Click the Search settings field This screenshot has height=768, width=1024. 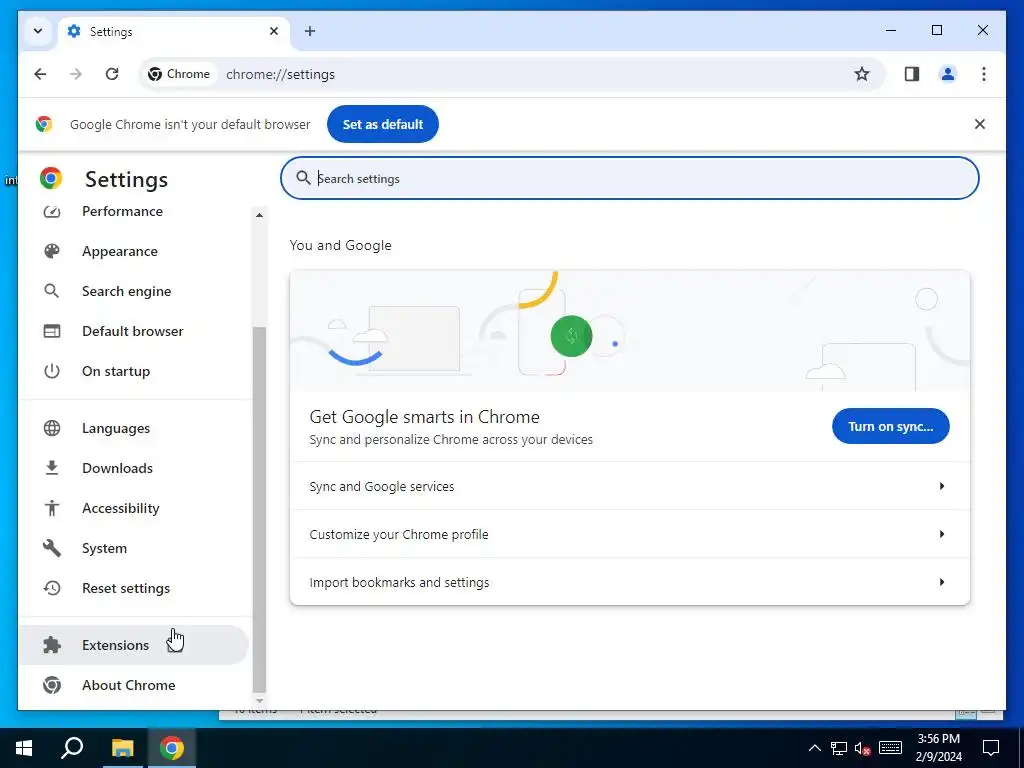(x=630, y=178)
